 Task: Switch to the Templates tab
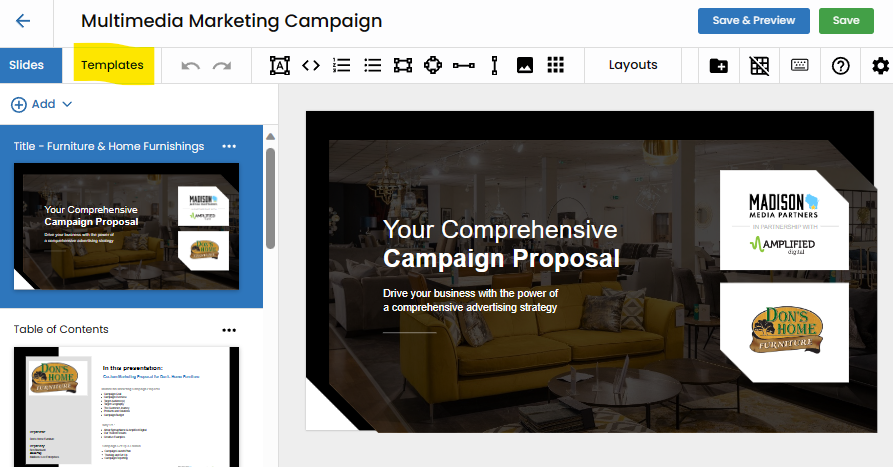pos(112,65)
